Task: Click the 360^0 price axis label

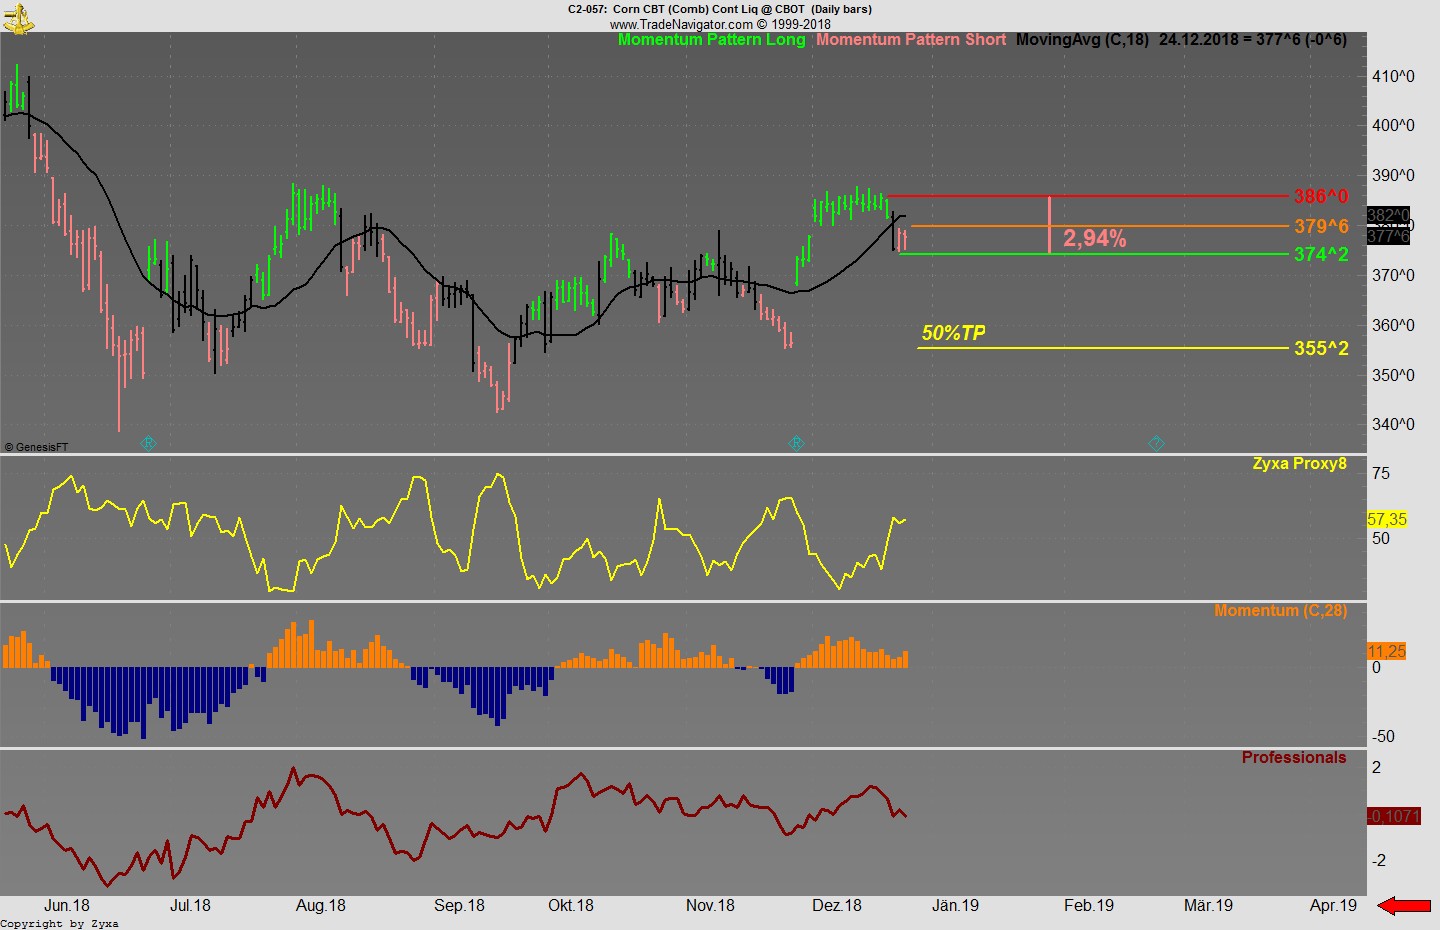Action: coord(1393,326)
